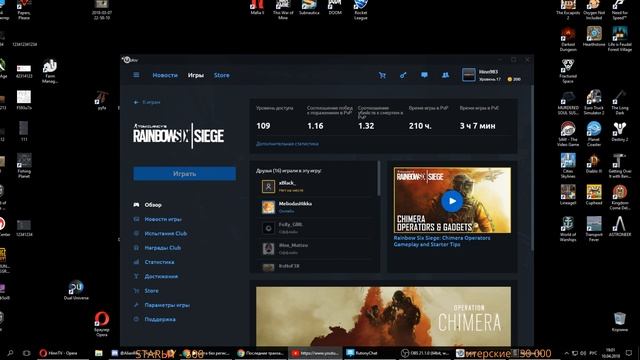Open the Recycle Bin icon

620,322
